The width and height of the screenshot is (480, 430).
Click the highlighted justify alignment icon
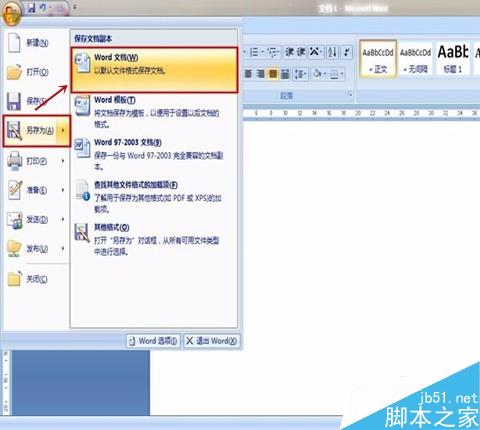273,74
